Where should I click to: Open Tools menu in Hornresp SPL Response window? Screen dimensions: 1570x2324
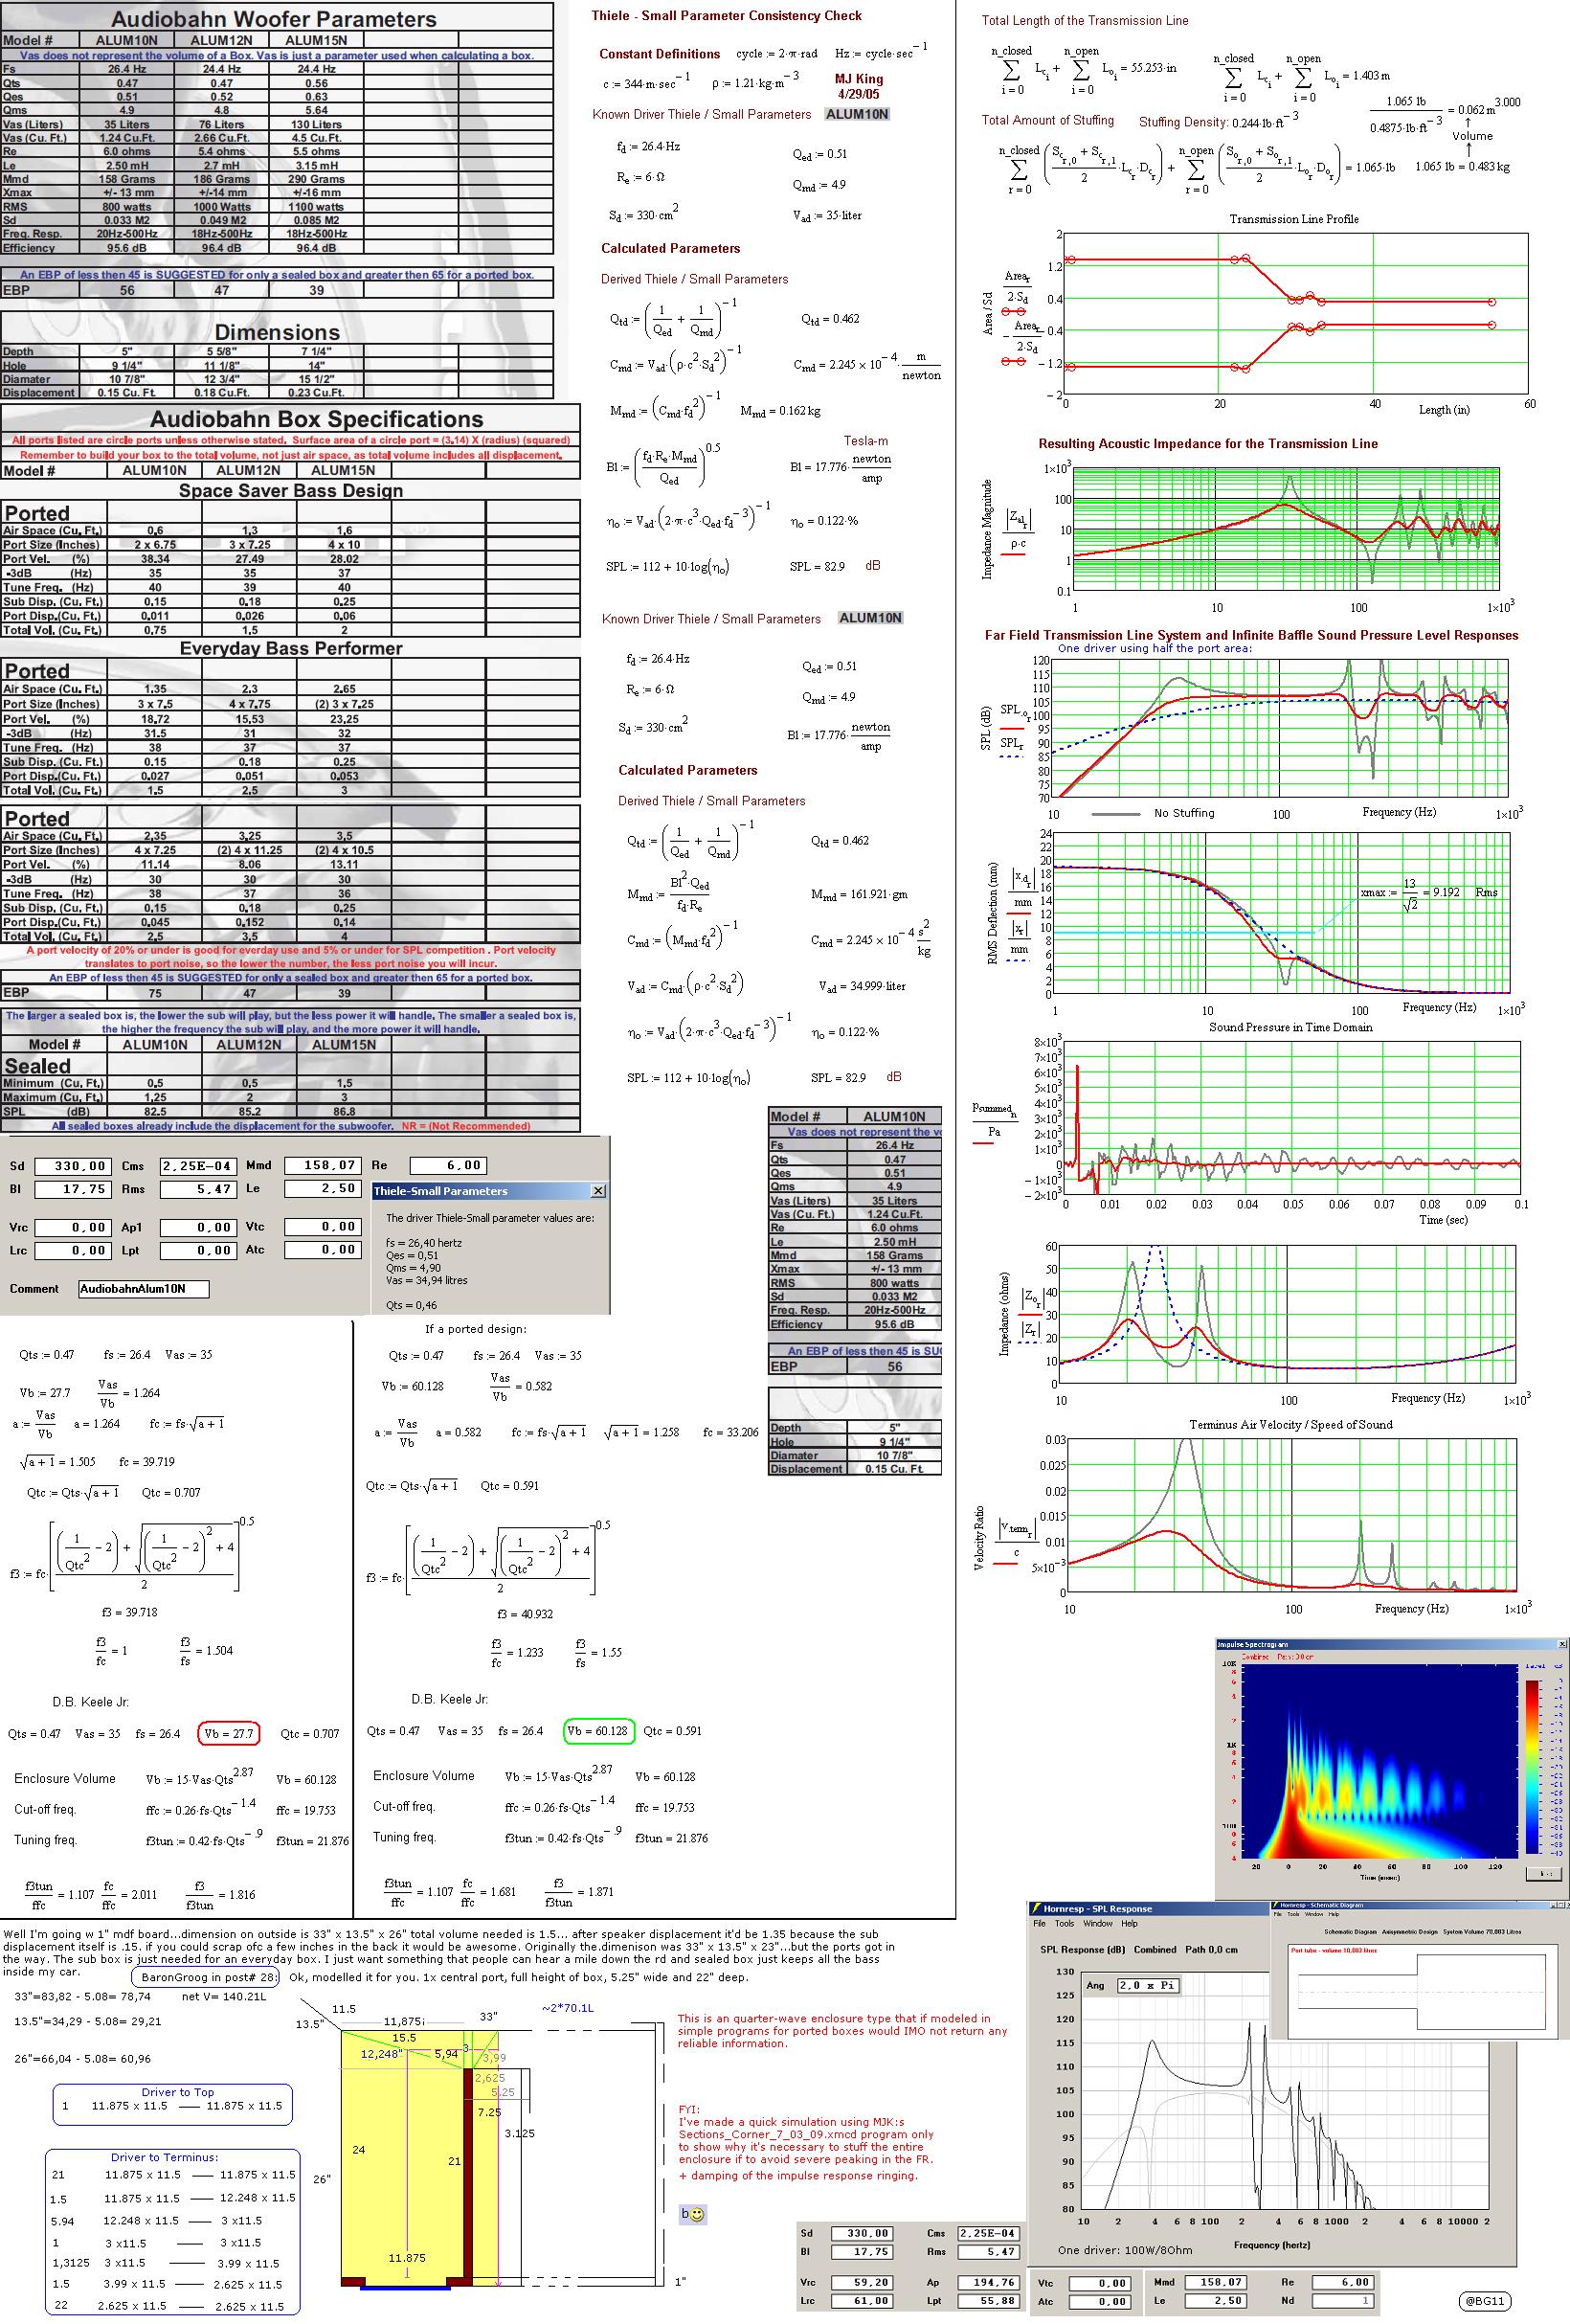point(1066,1923)
